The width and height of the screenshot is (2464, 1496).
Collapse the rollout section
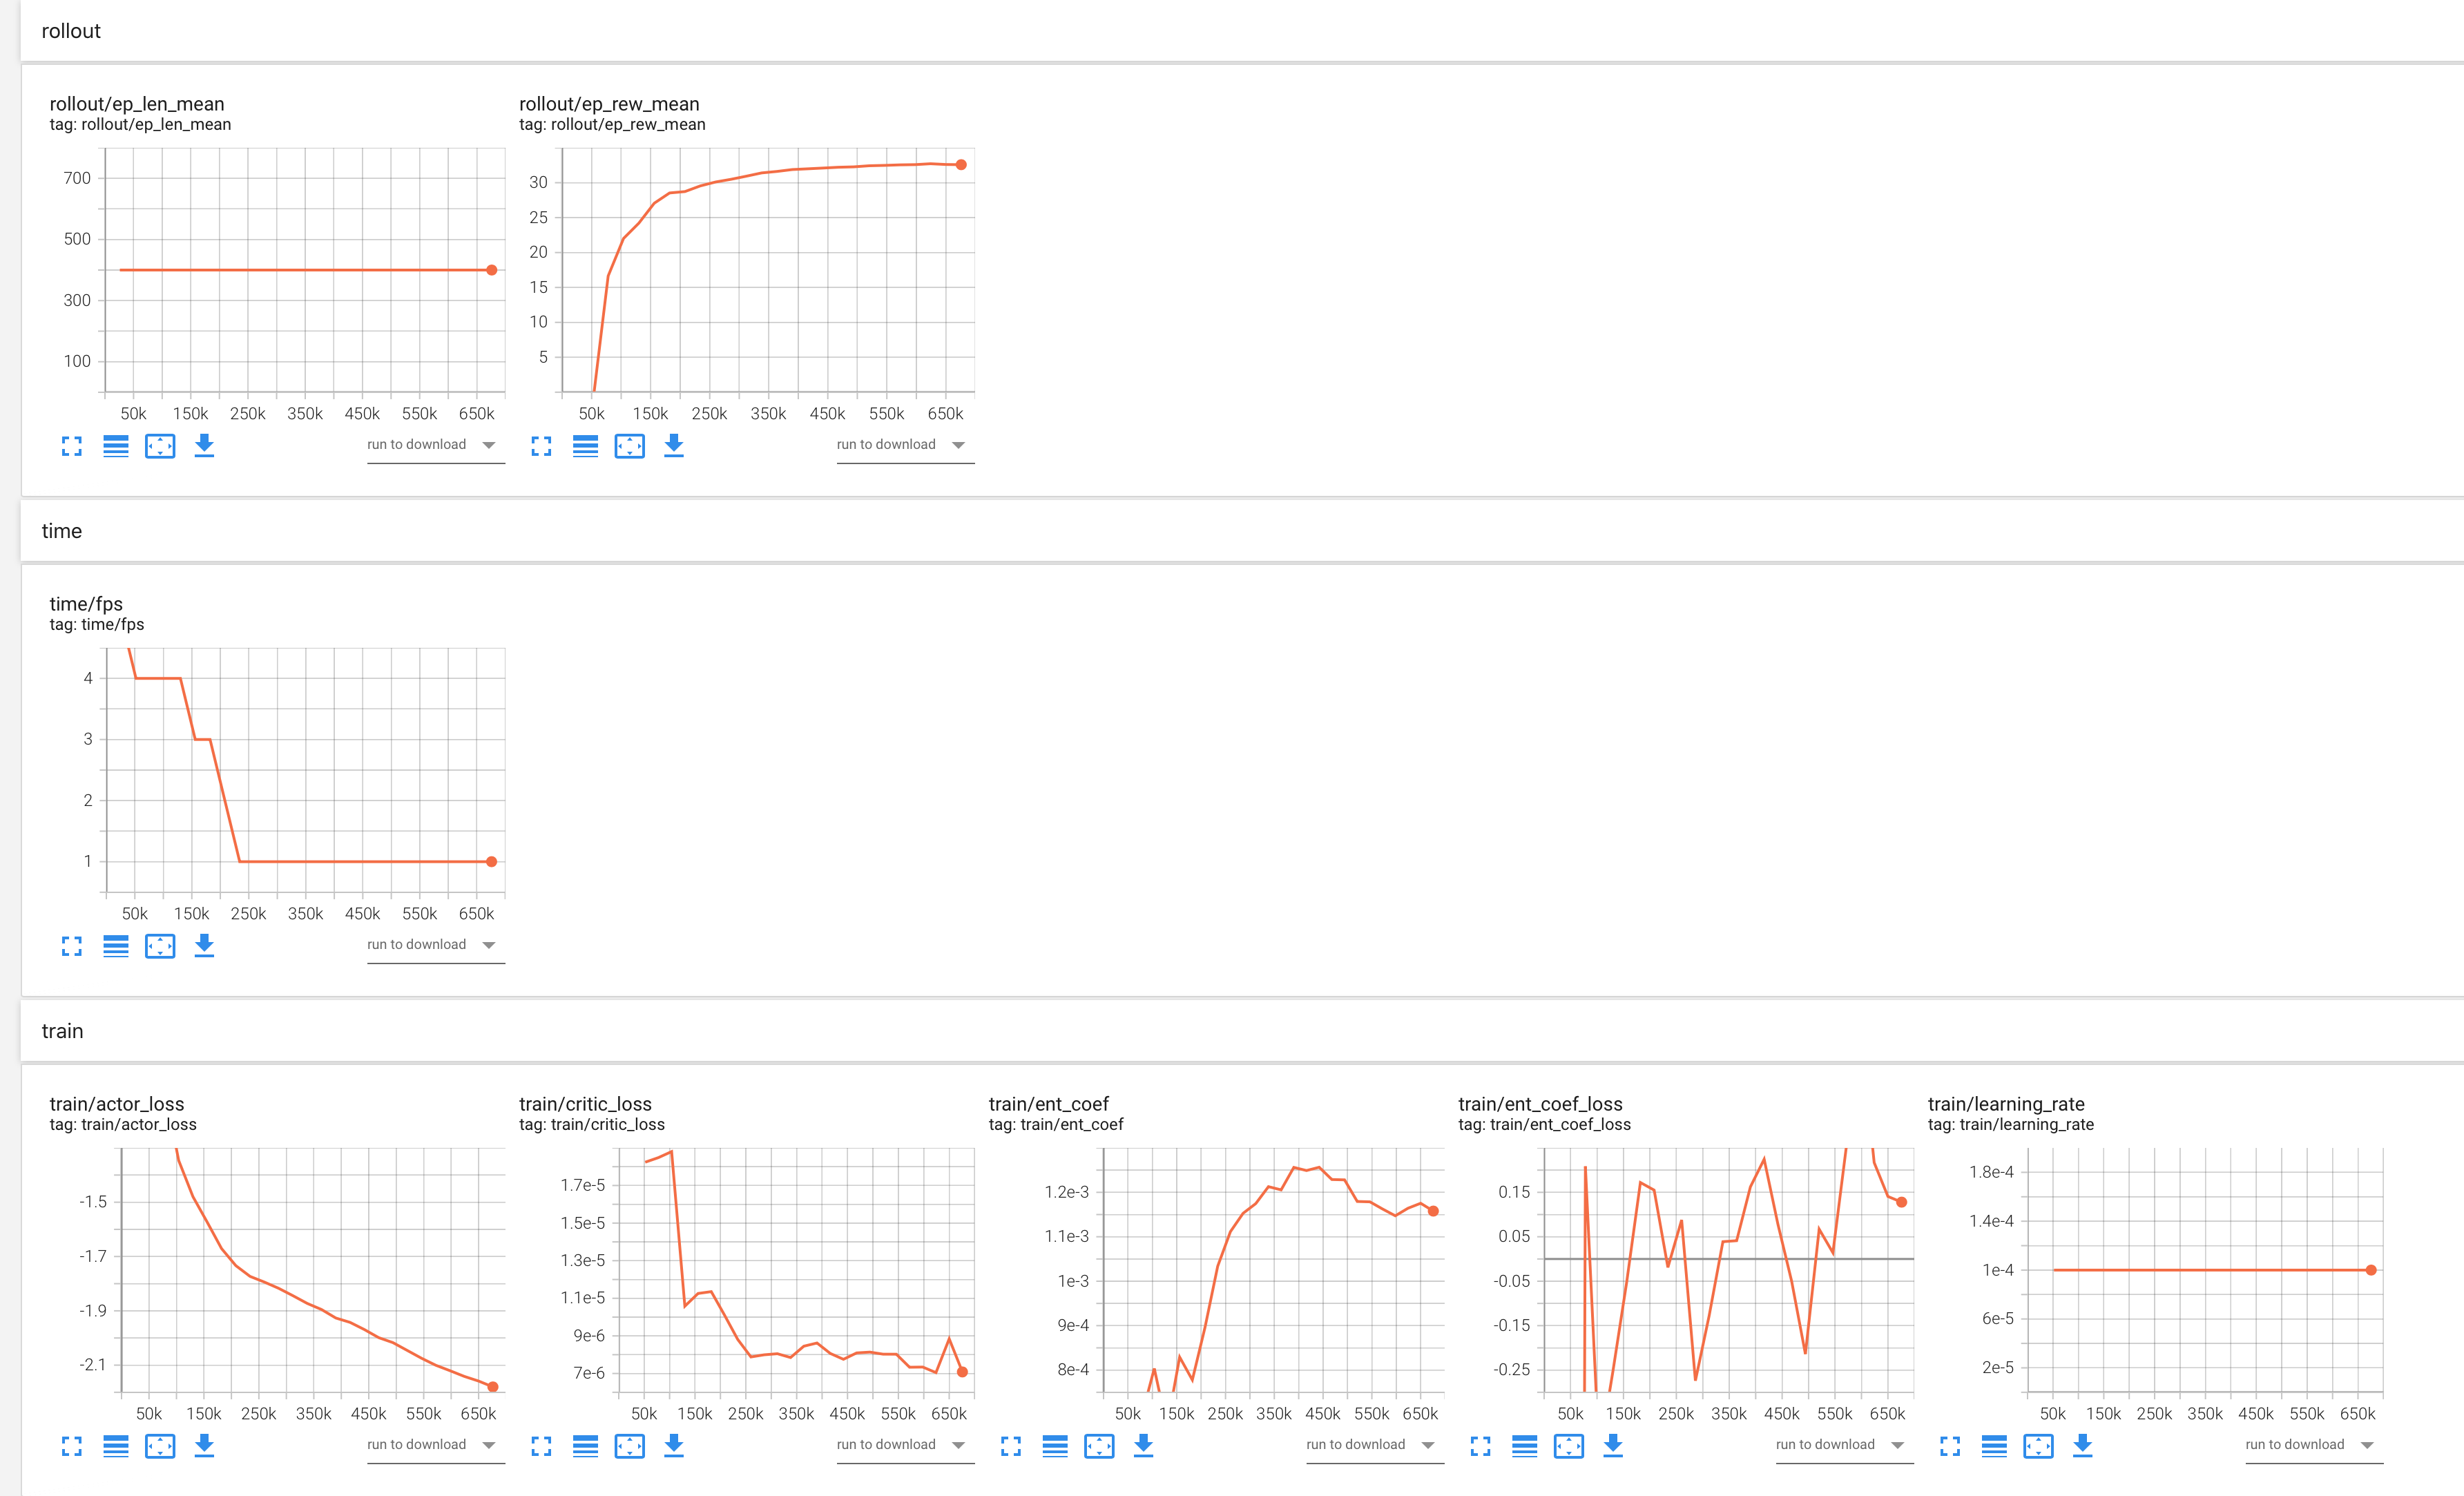(x=71, y=31)
